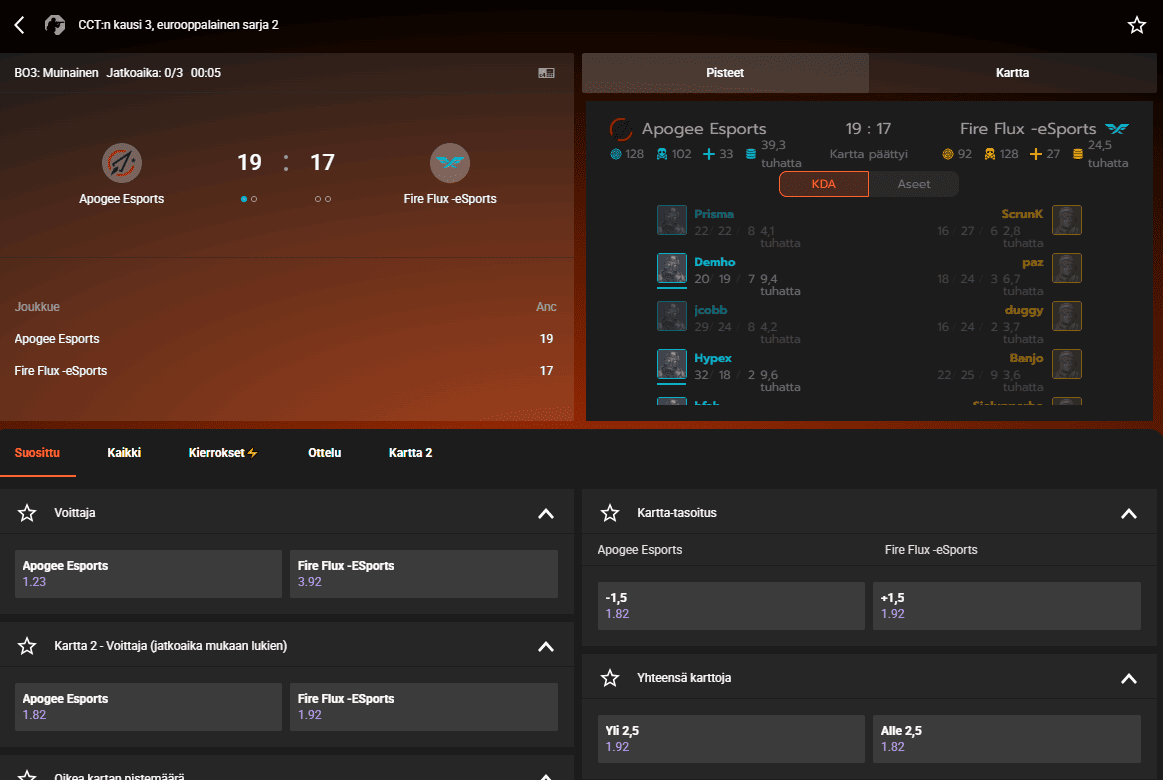
Task: Click the Apogee Esports team logo
Action: coord(122,162)
